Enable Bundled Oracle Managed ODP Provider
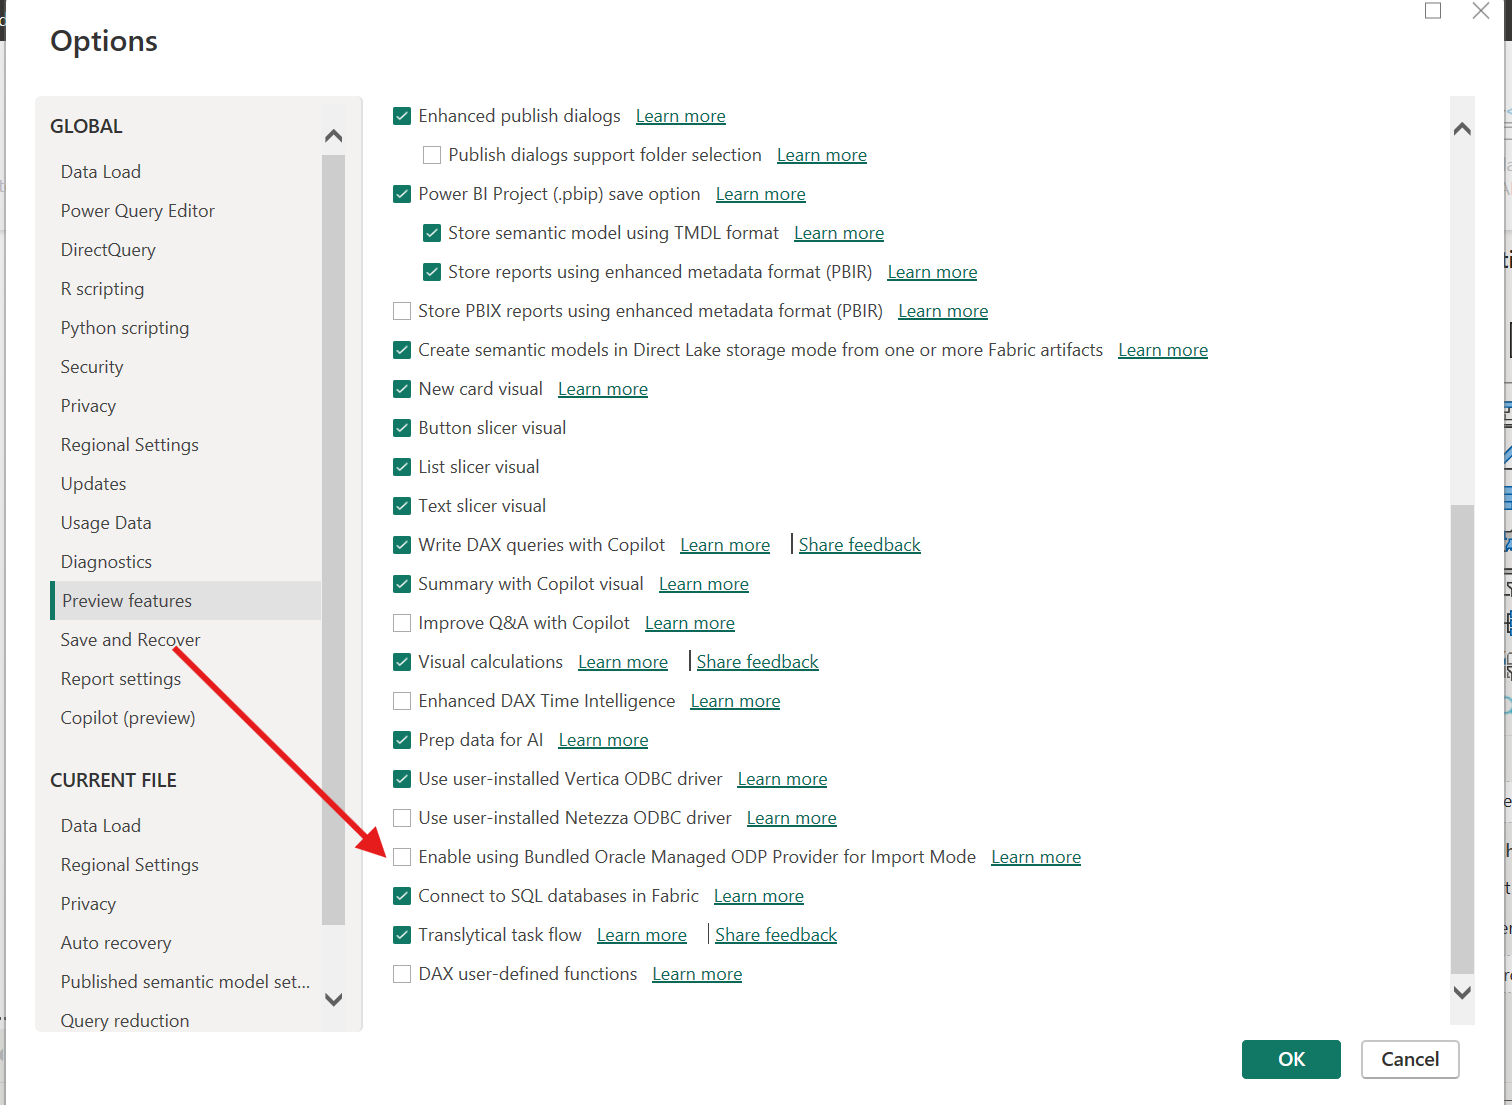Image resolution: width=1512 pixels, height=1105 pixels. point(402,856)
